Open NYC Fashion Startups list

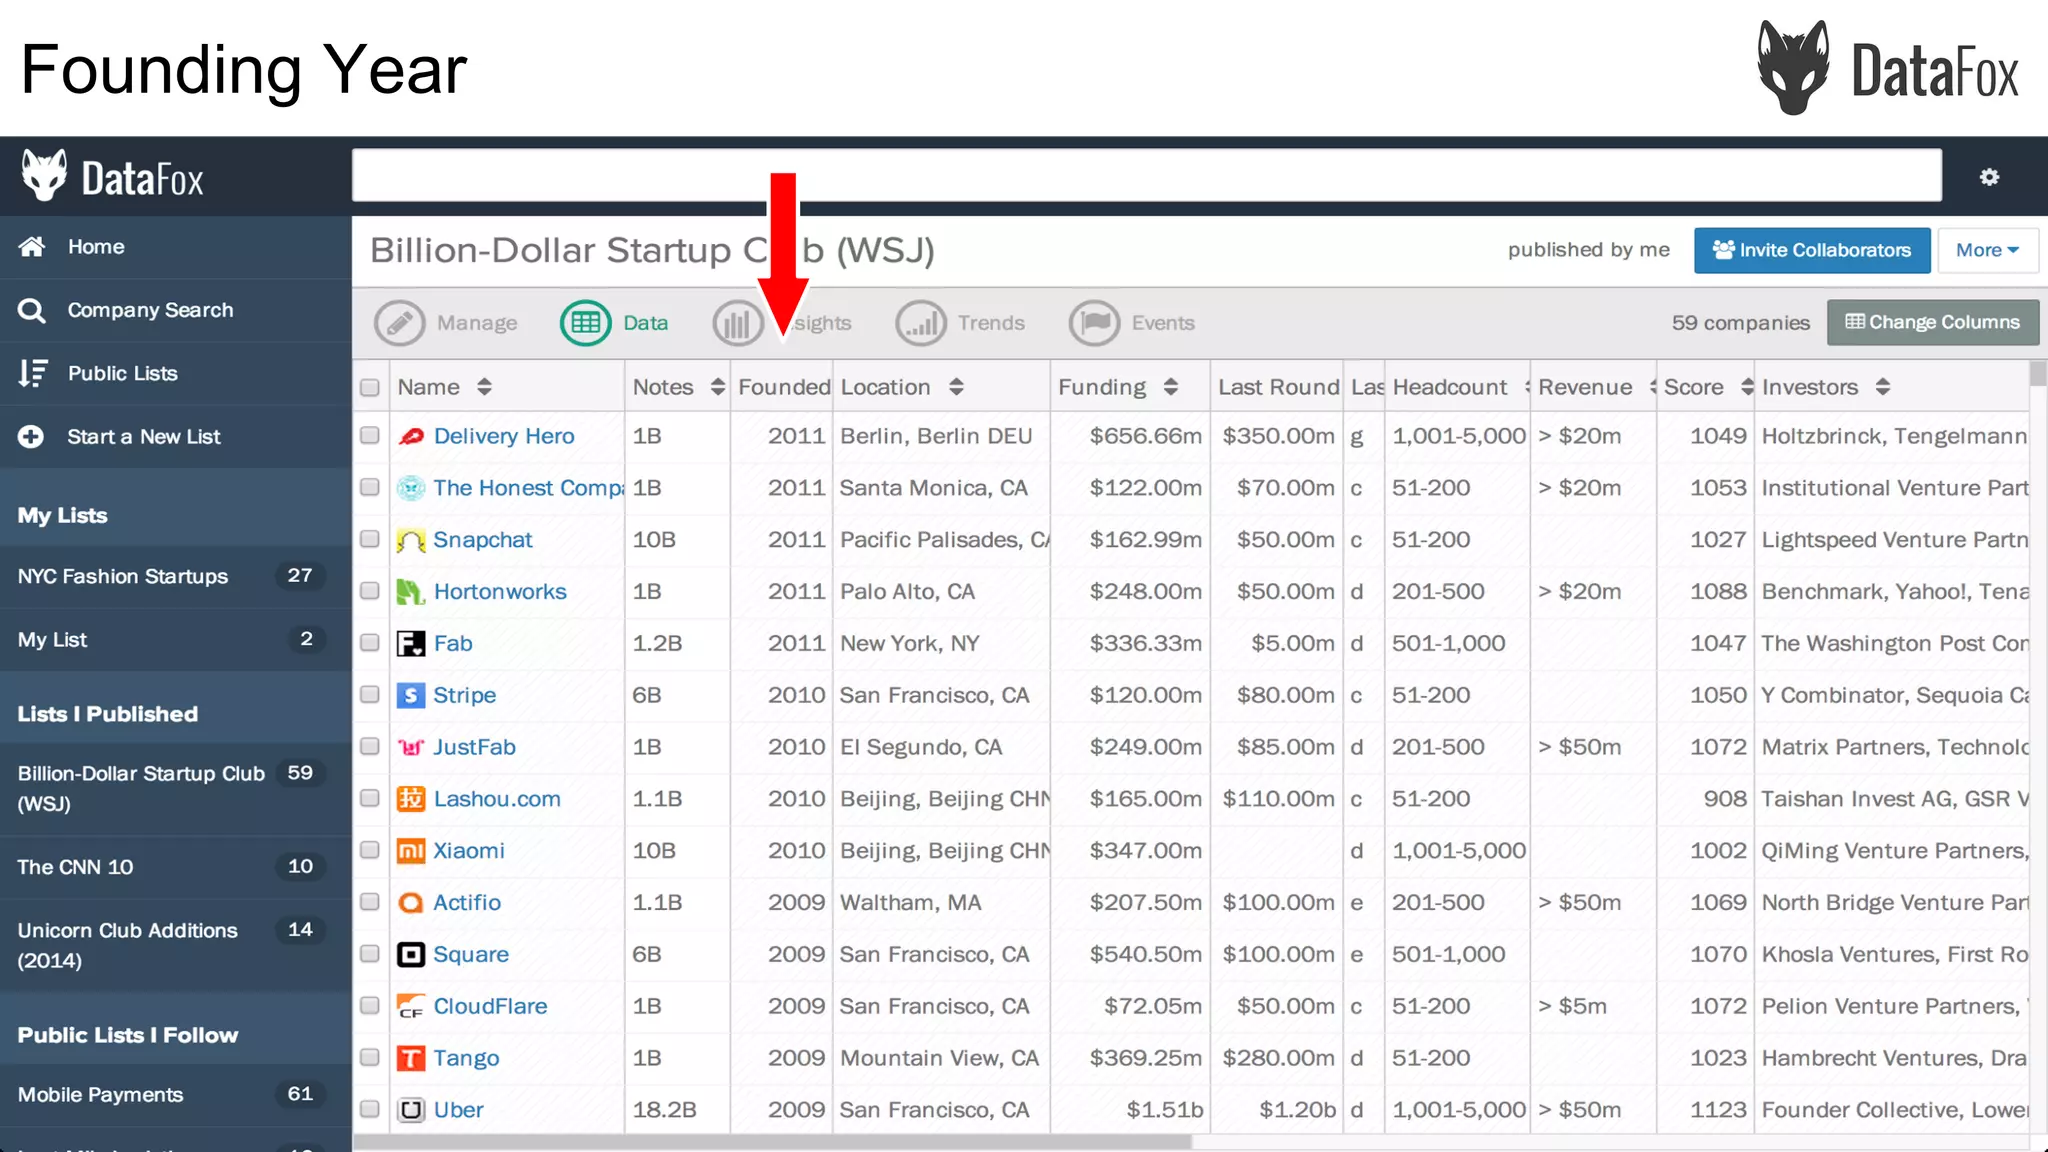click(x=123, y=577)
